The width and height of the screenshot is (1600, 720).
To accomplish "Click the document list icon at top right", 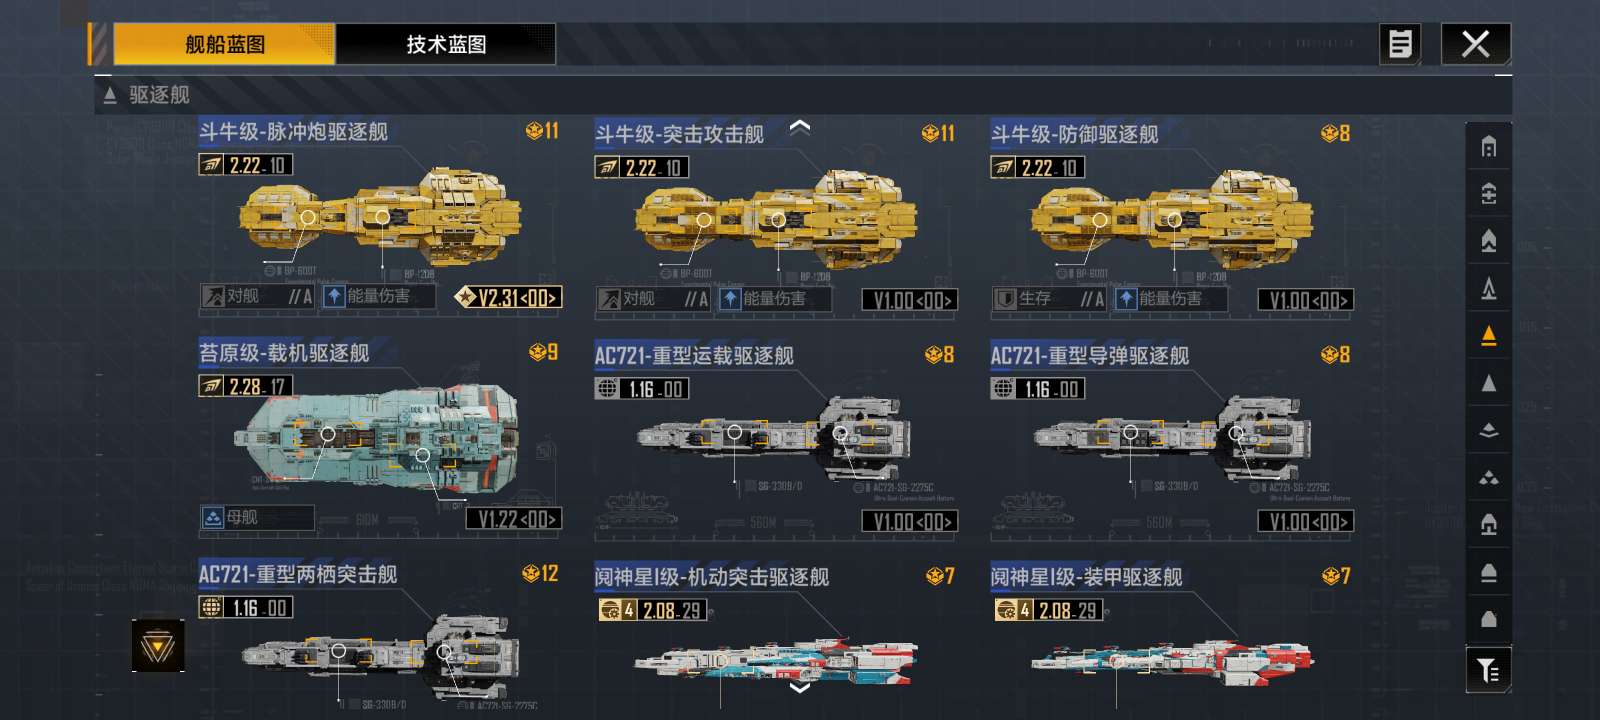I will coord(1401,44).
